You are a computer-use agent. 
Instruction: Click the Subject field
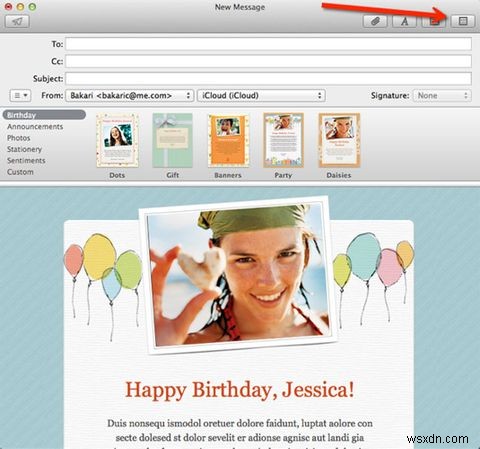tap(268, 79)
